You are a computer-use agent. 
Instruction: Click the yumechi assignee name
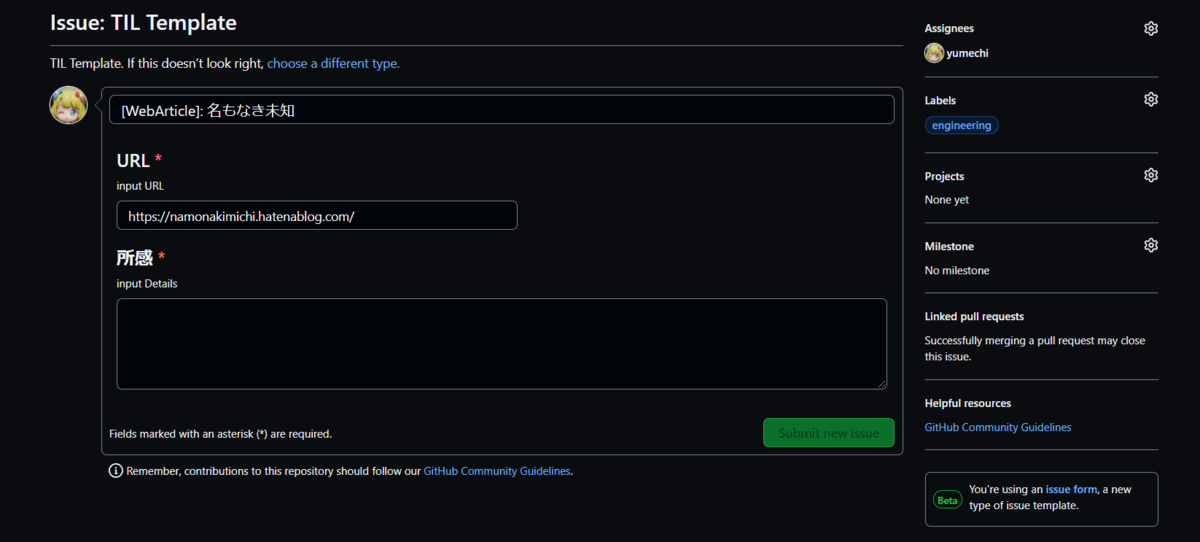969,54
